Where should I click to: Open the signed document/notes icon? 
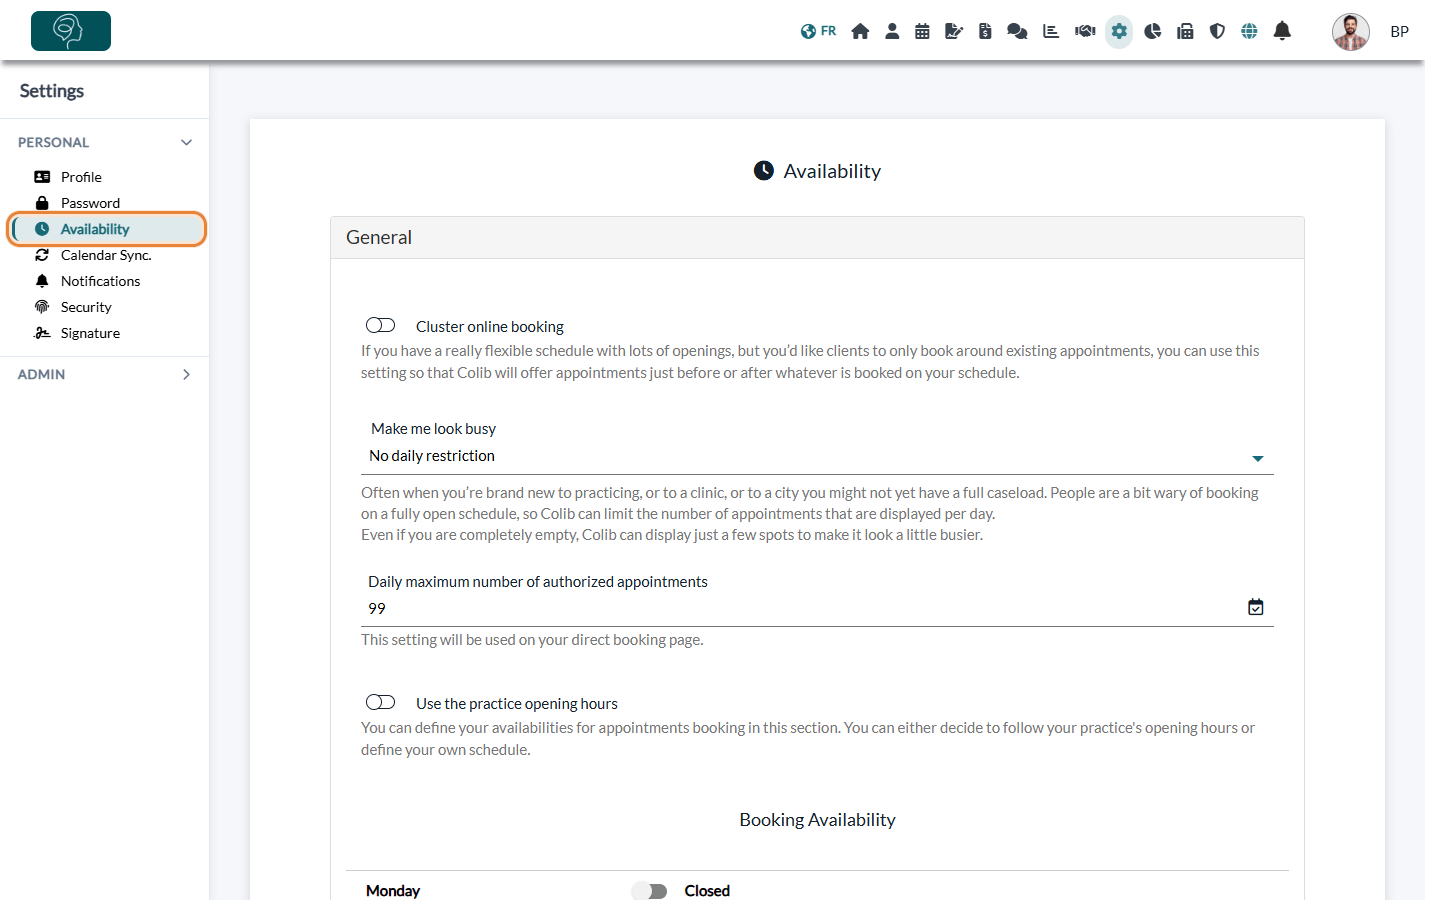click(x=954, y=31)
